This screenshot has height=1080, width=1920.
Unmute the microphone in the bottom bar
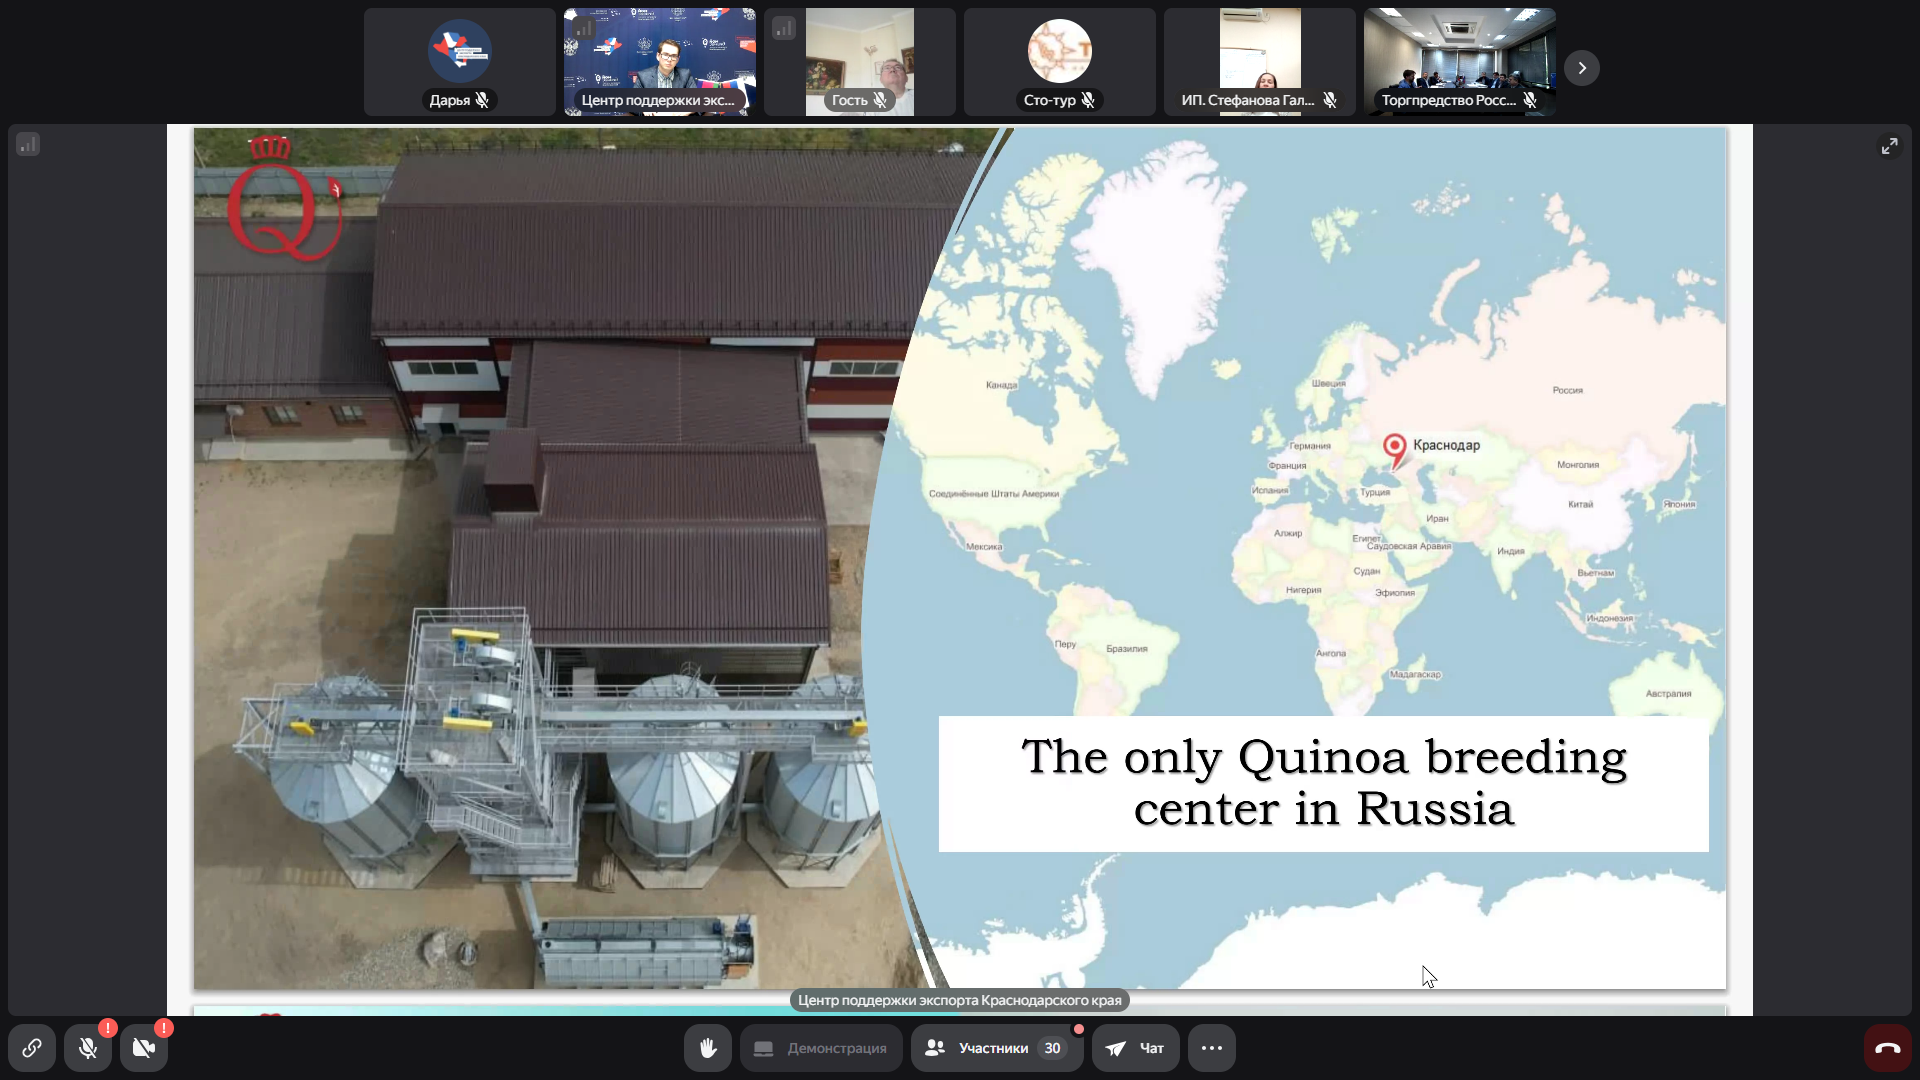click(x=88, y=1048)
